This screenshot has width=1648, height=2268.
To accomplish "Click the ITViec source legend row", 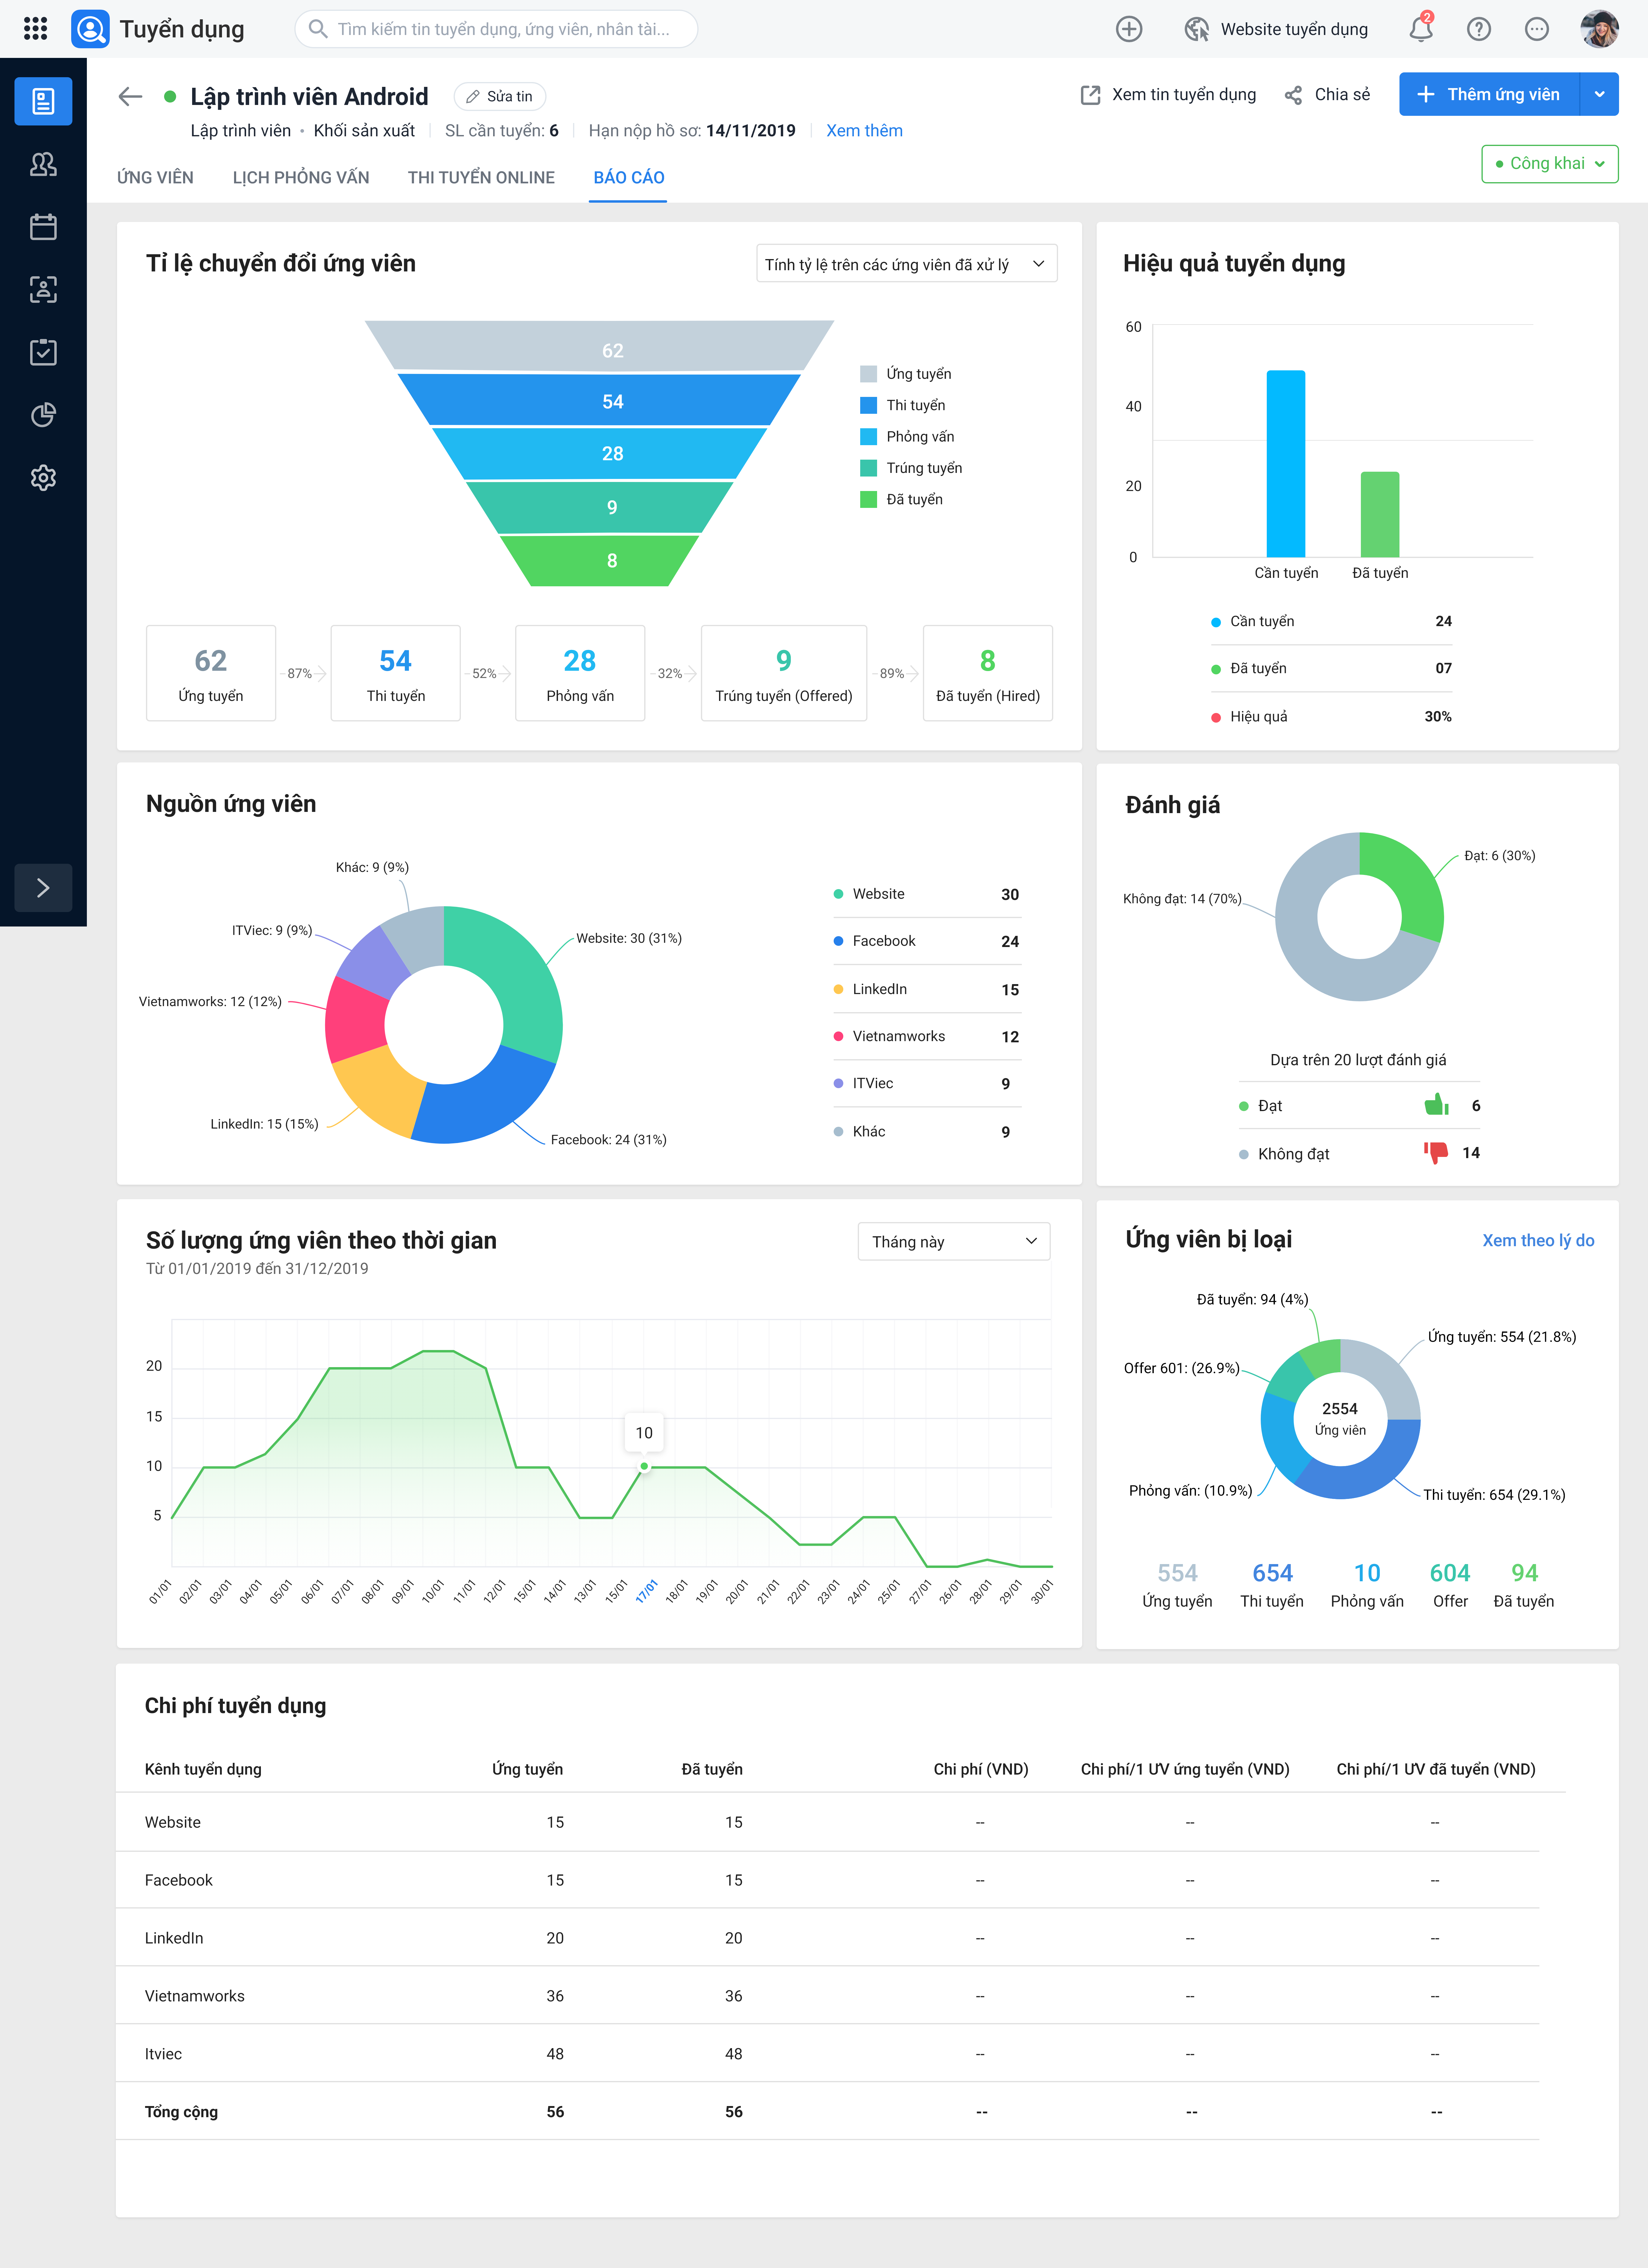I will click(x=927, y=1083).
